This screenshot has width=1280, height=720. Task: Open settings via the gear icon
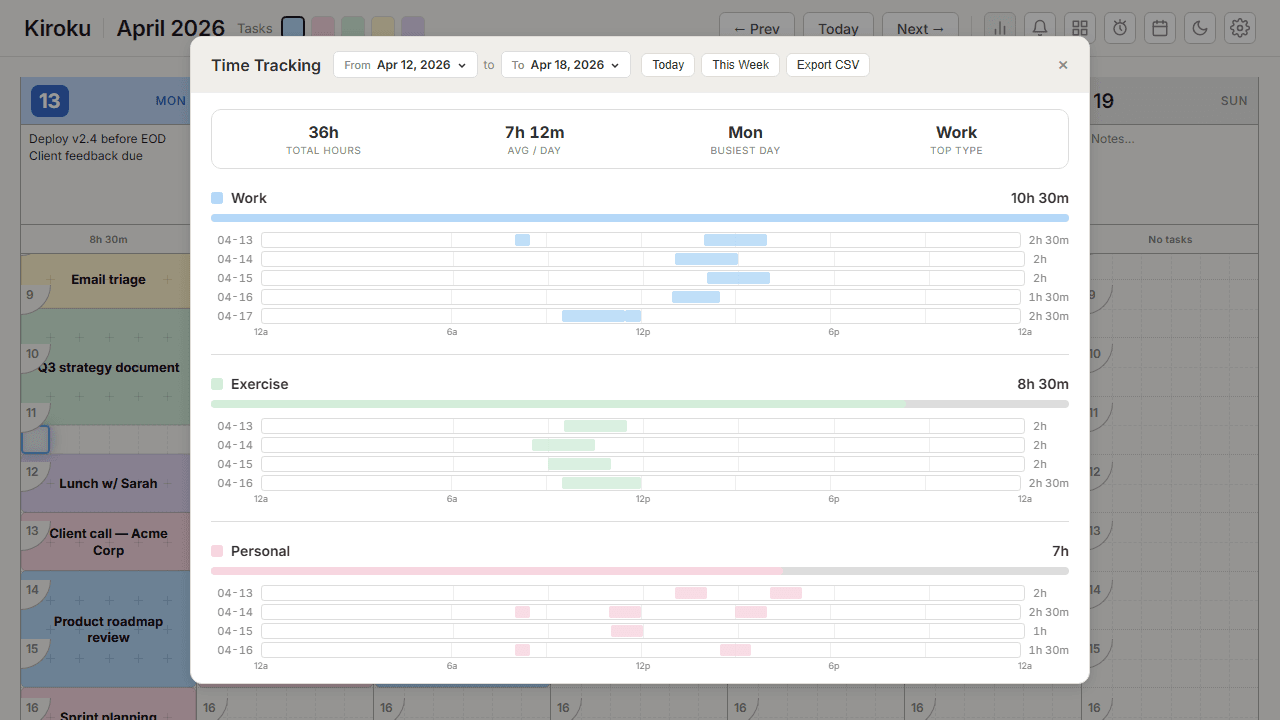(1239, 28)
